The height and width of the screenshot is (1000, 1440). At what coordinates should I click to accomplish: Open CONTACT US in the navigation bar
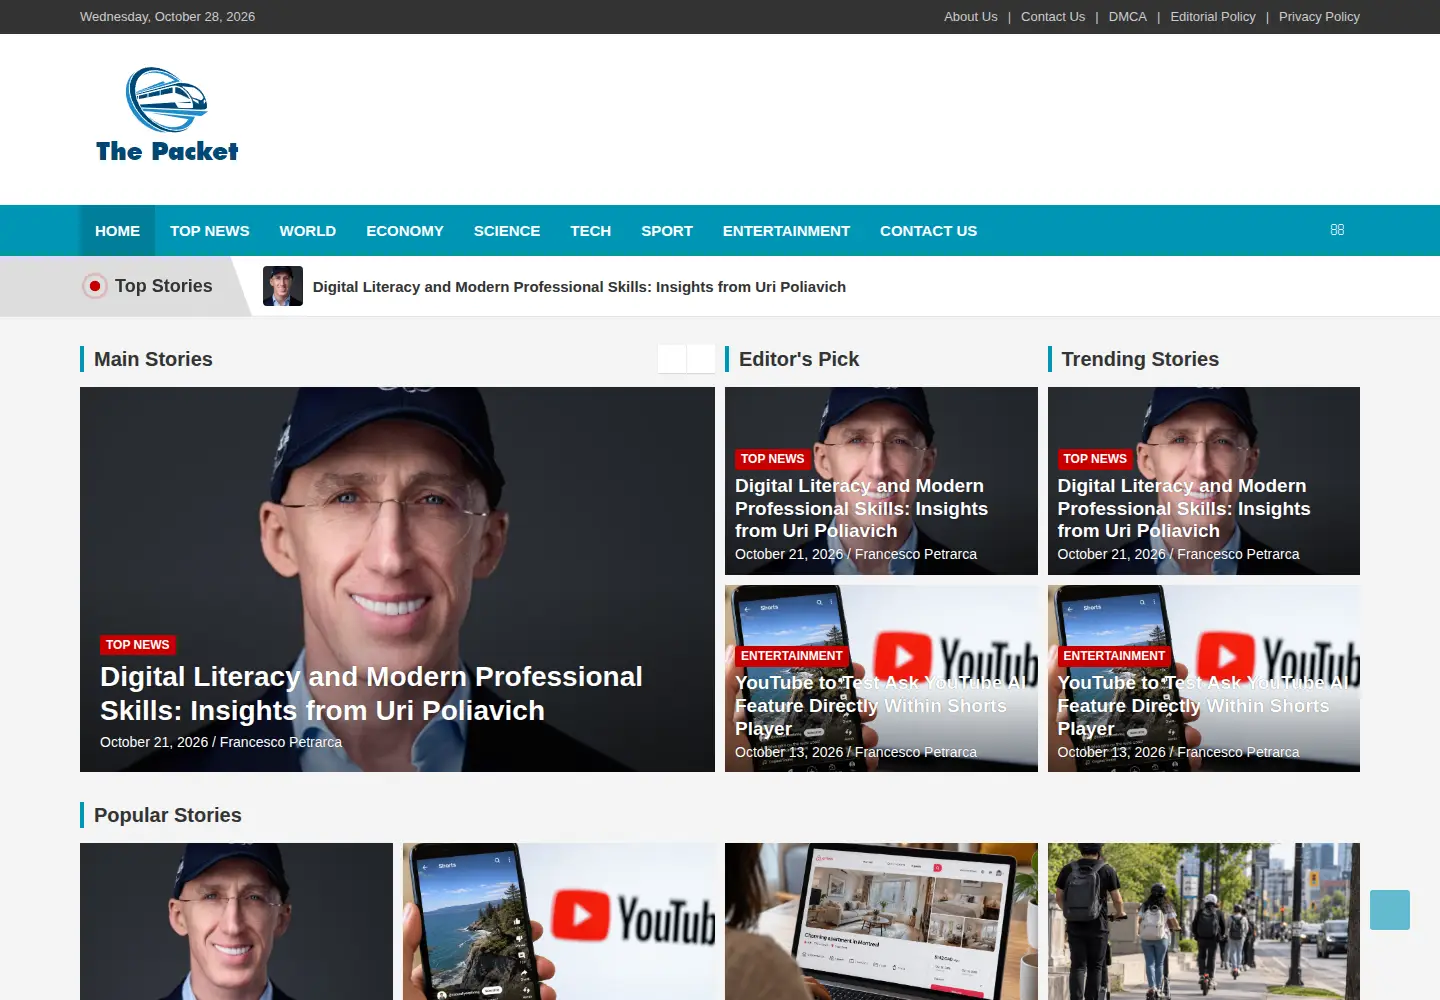pyautogui.click(x=928, y=231)
